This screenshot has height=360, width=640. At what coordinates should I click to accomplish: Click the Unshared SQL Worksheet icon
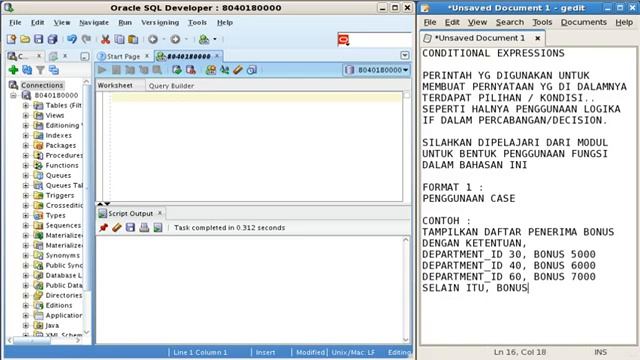(x=211, y=70)
